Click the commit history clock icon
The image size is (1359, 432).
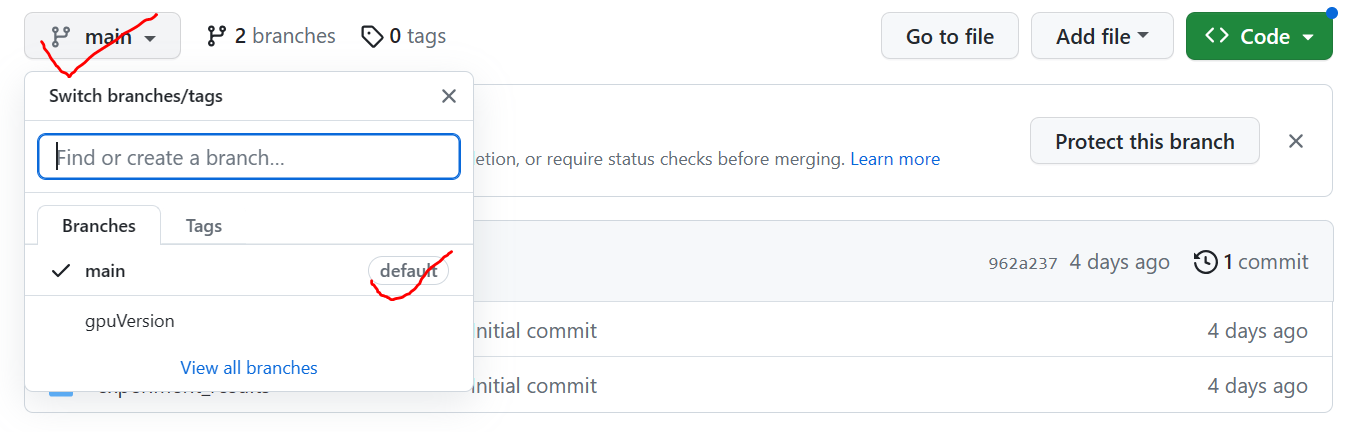pos(1206,262)
